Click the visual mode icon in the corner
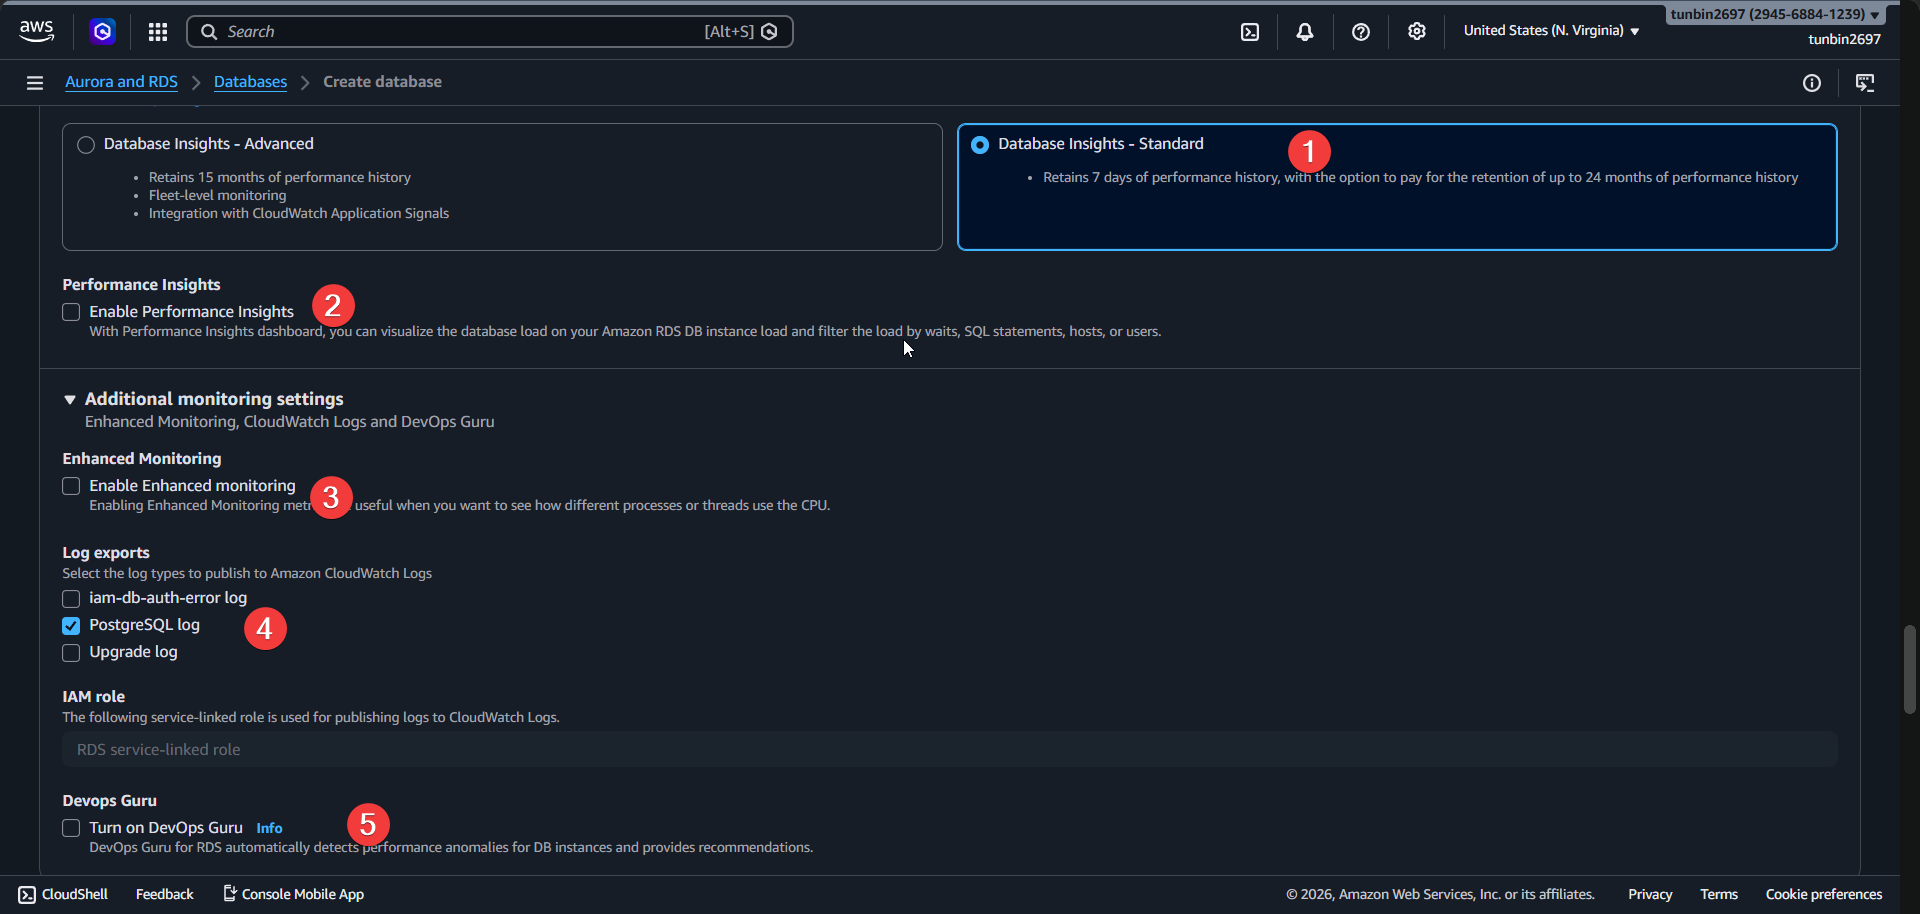The height and width of the screenshot is (914, 1920). [1866, 83]
